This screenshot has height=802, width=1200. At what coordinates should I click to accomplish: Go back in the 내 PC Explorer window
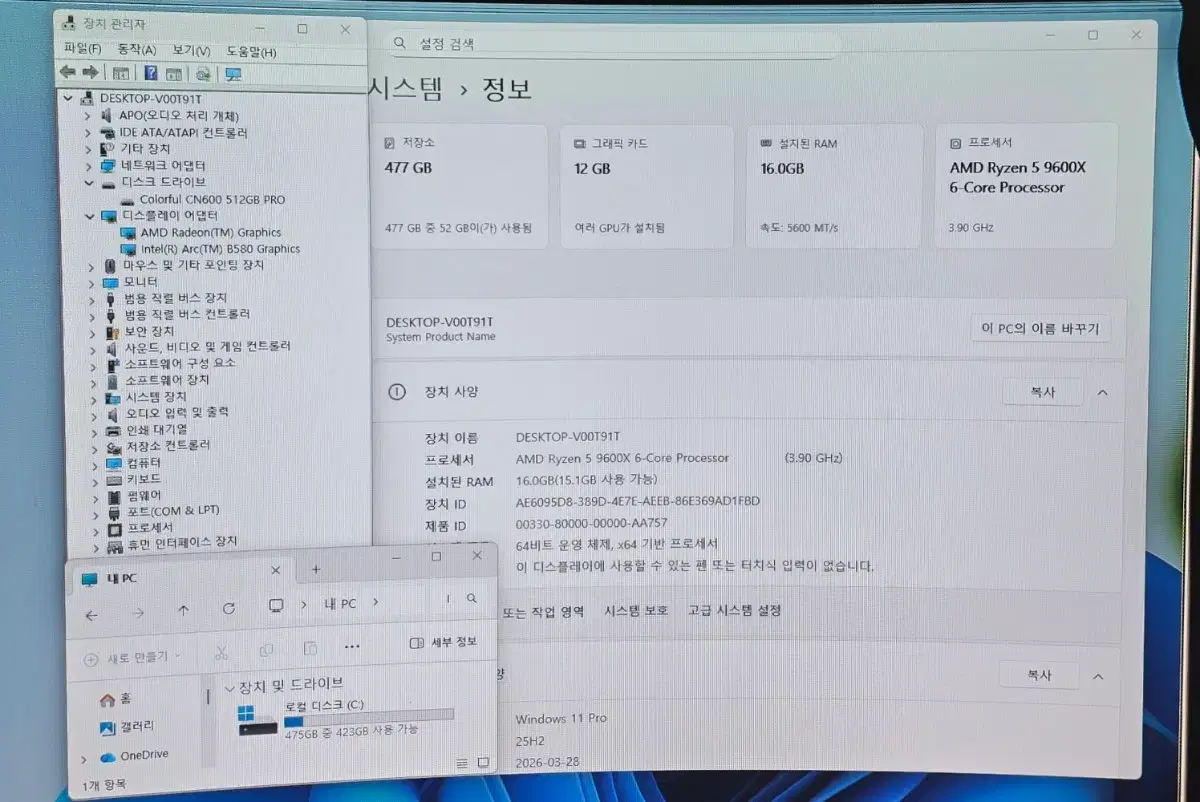tap(91, 614)
